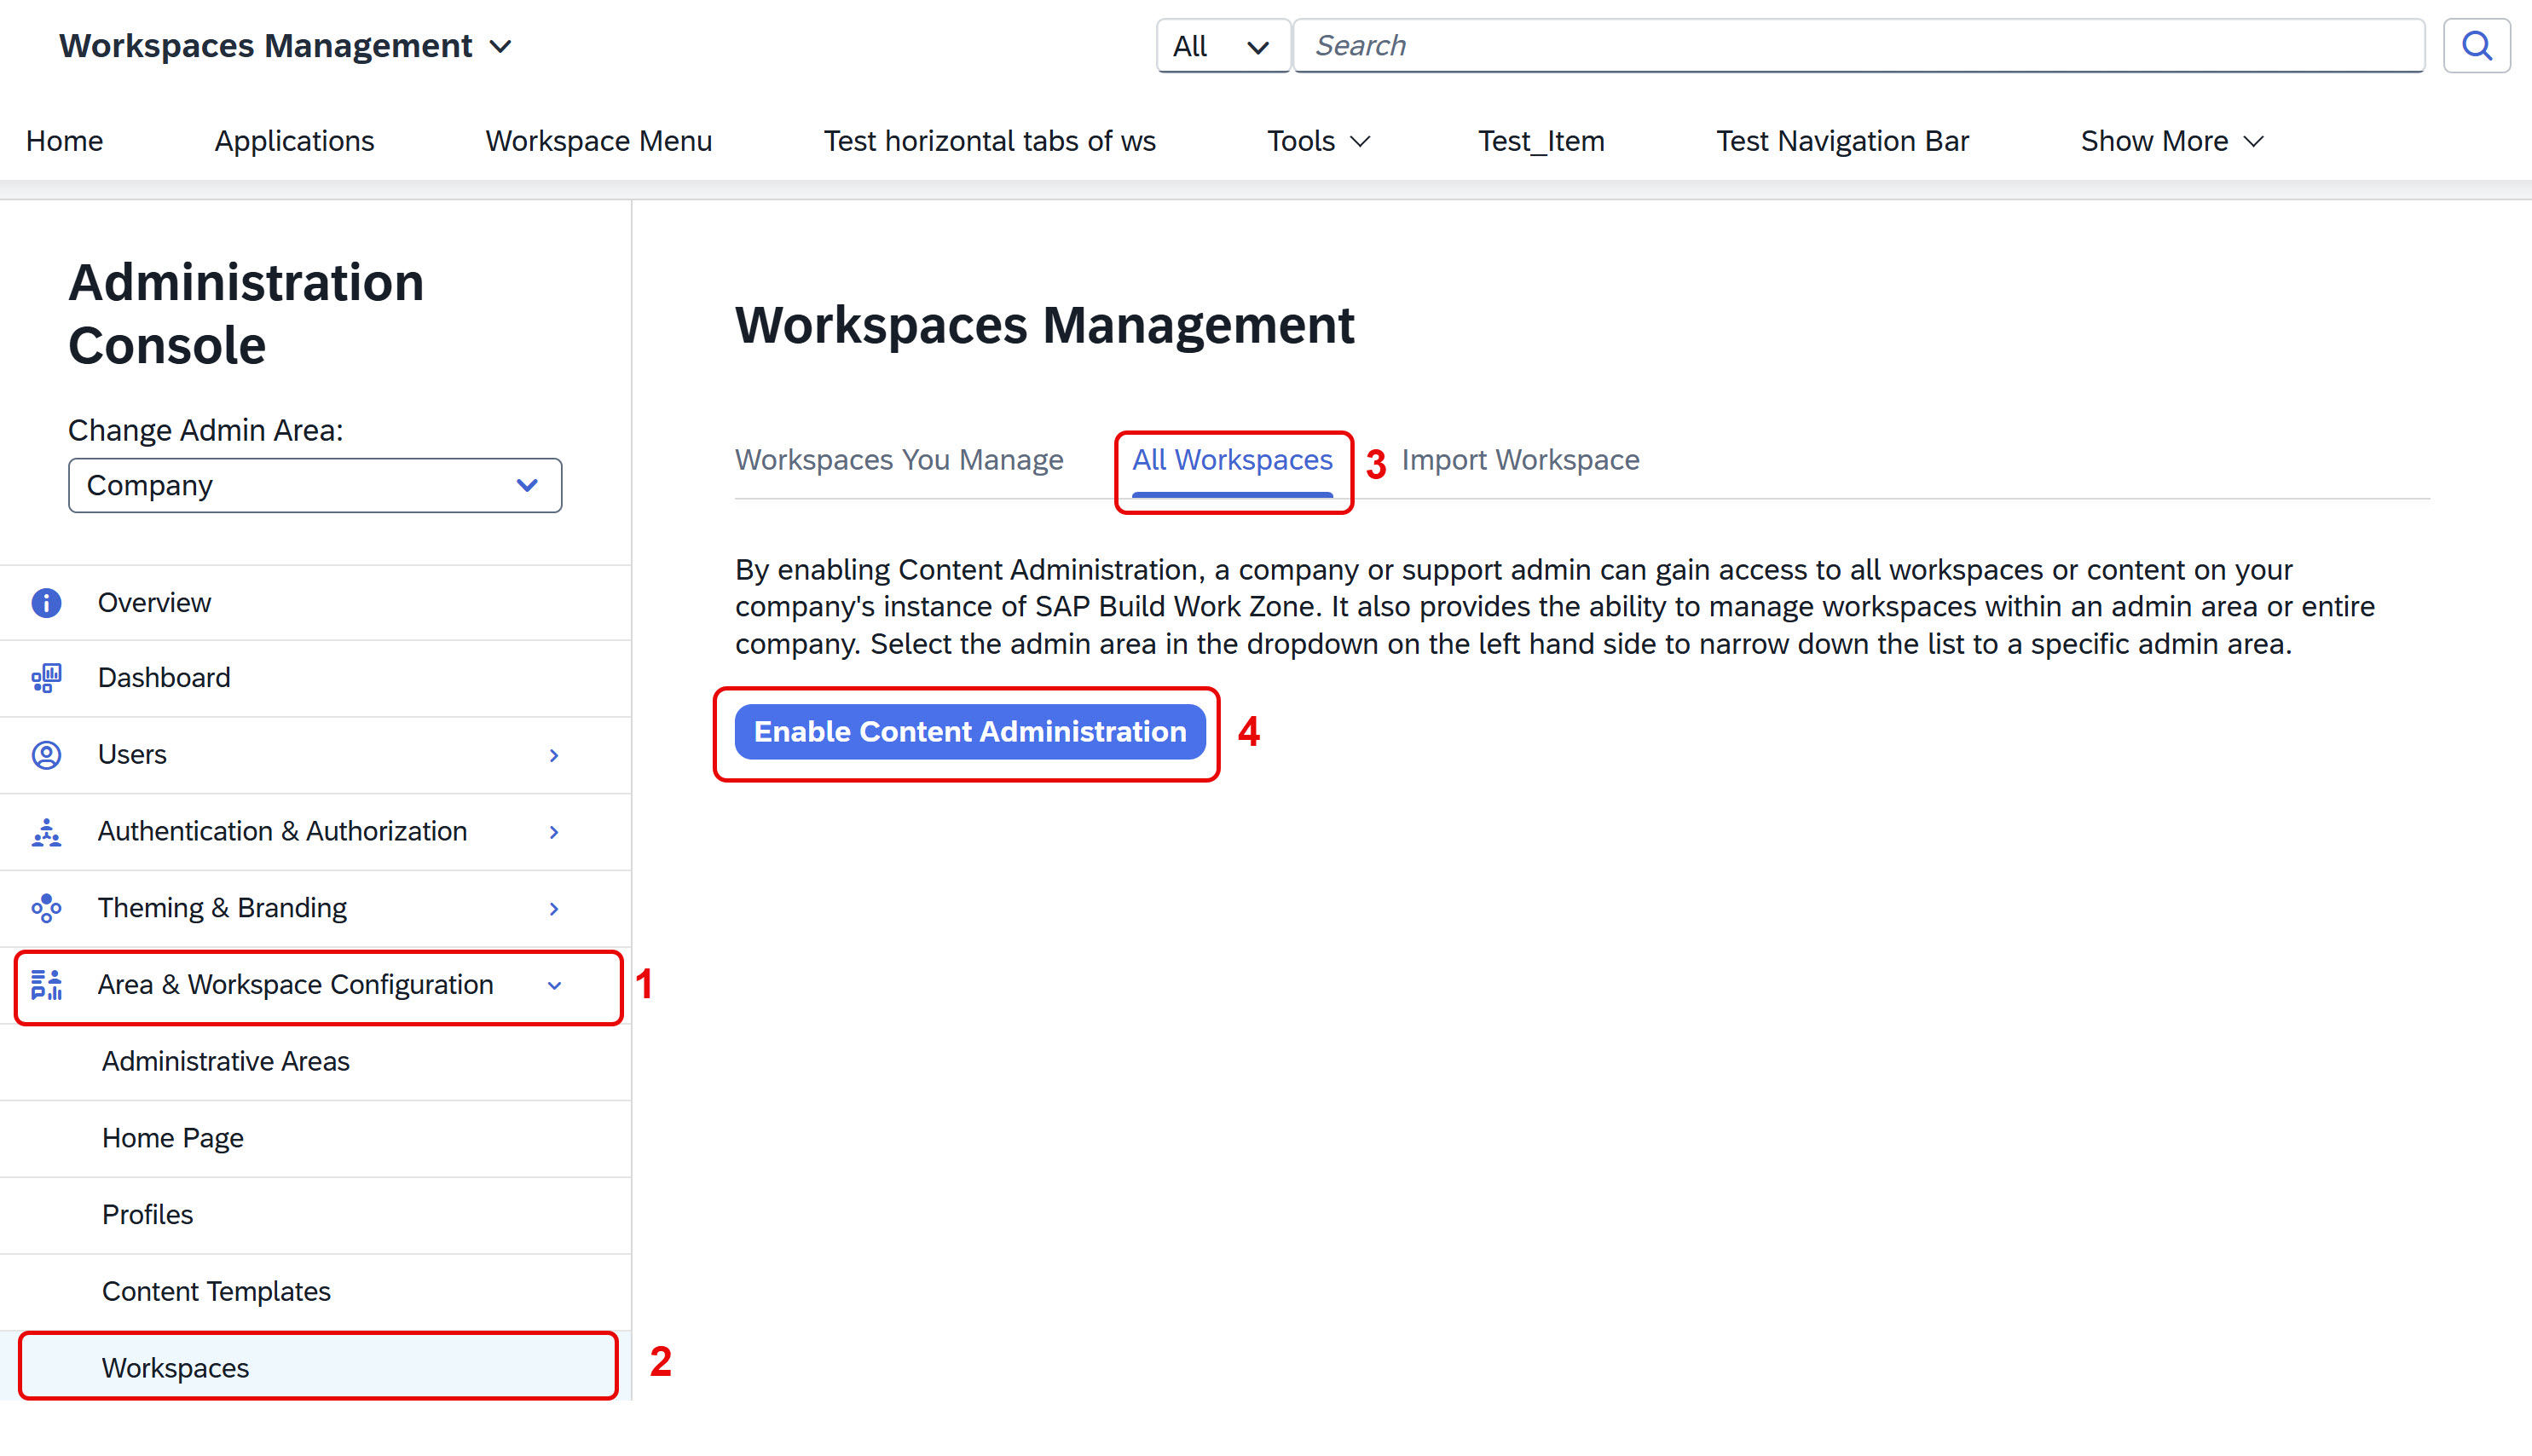
Task: Open Test horizontal tabs of ws
Action: tap(989, 141)
